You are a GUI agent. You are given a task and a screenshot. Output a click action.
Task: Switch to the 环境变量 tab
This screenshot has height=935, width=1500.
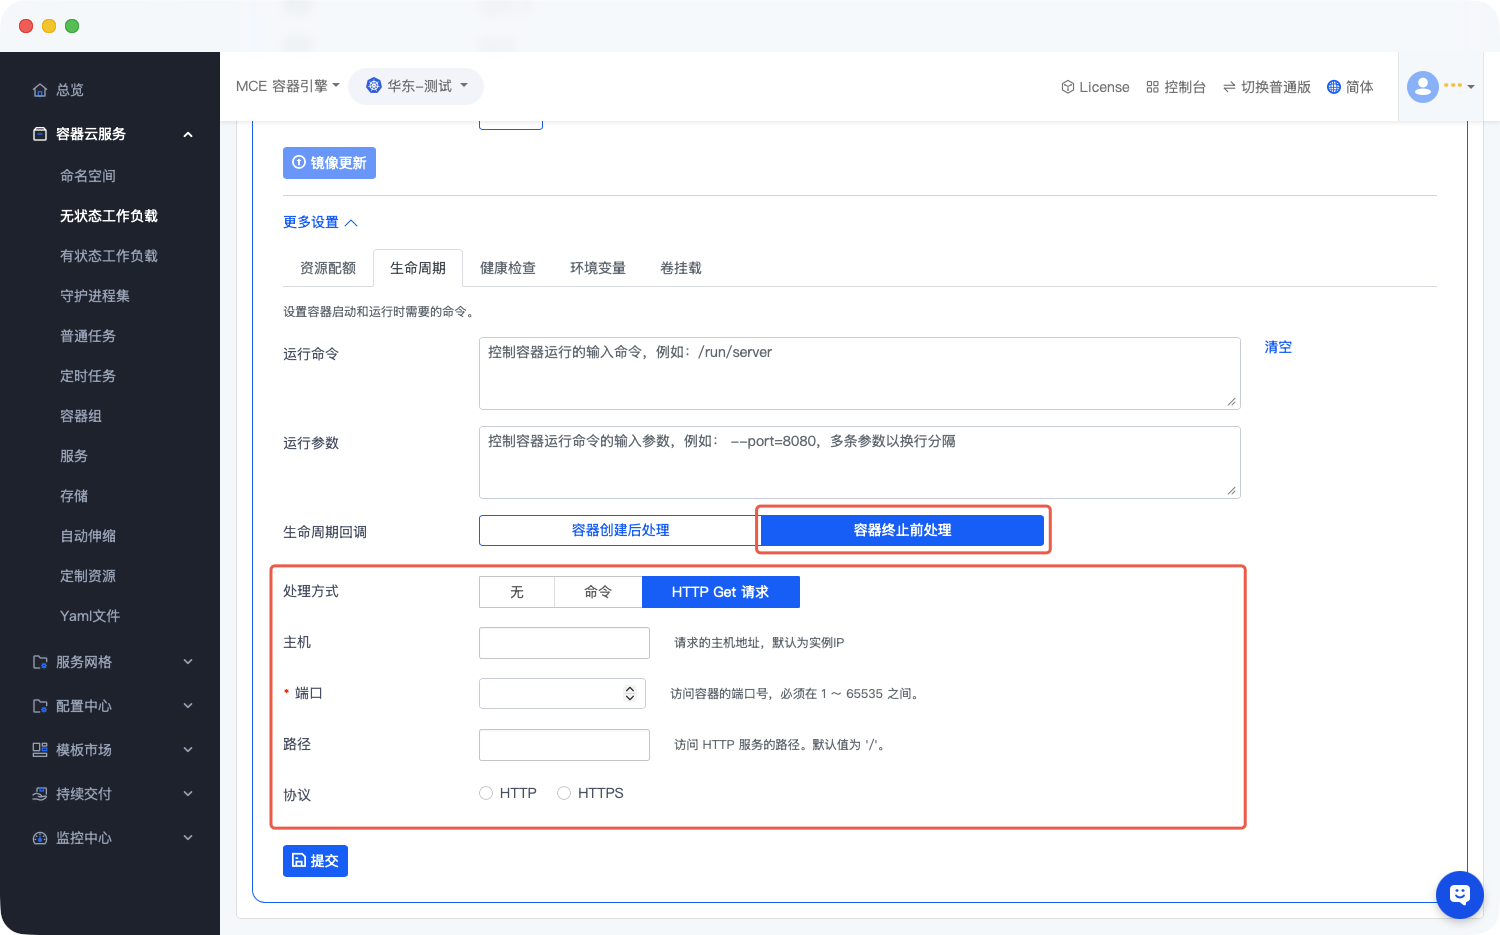(x=597, y=268)
